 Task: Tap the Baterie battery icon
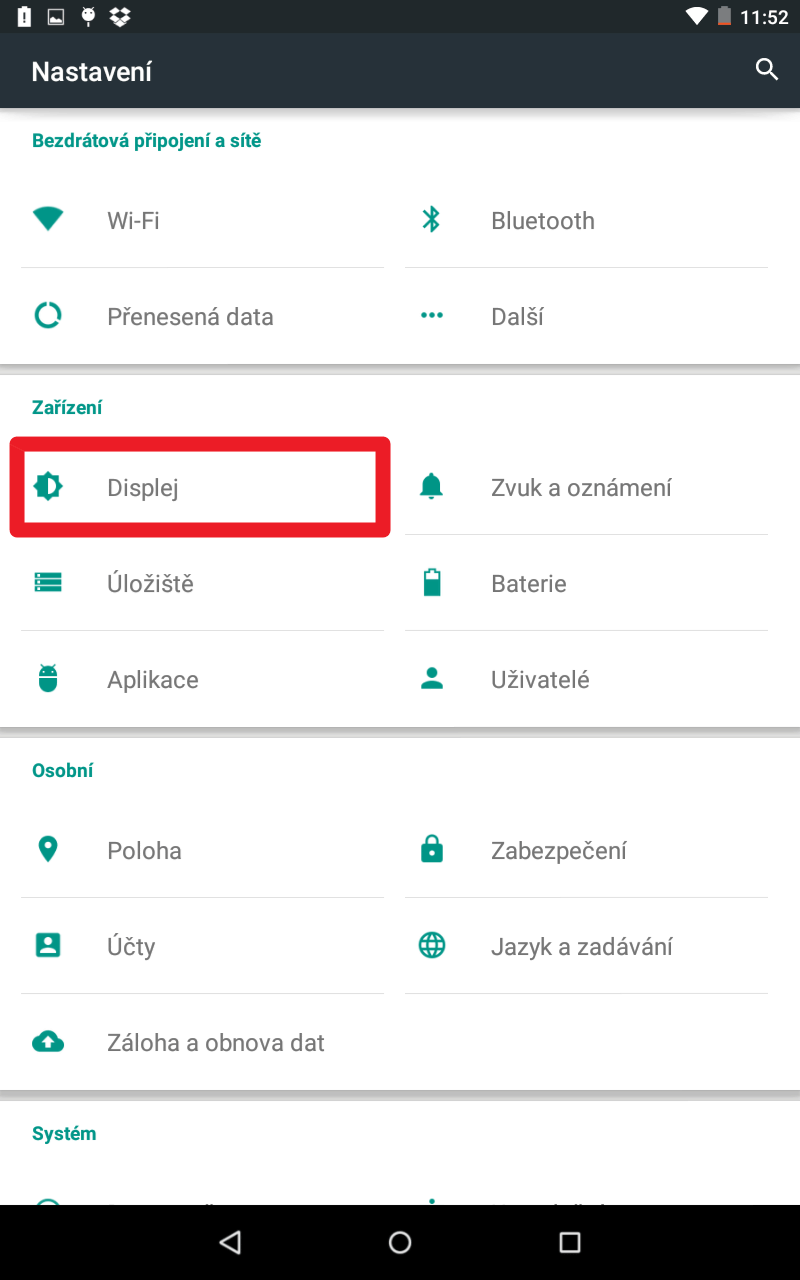431,582
